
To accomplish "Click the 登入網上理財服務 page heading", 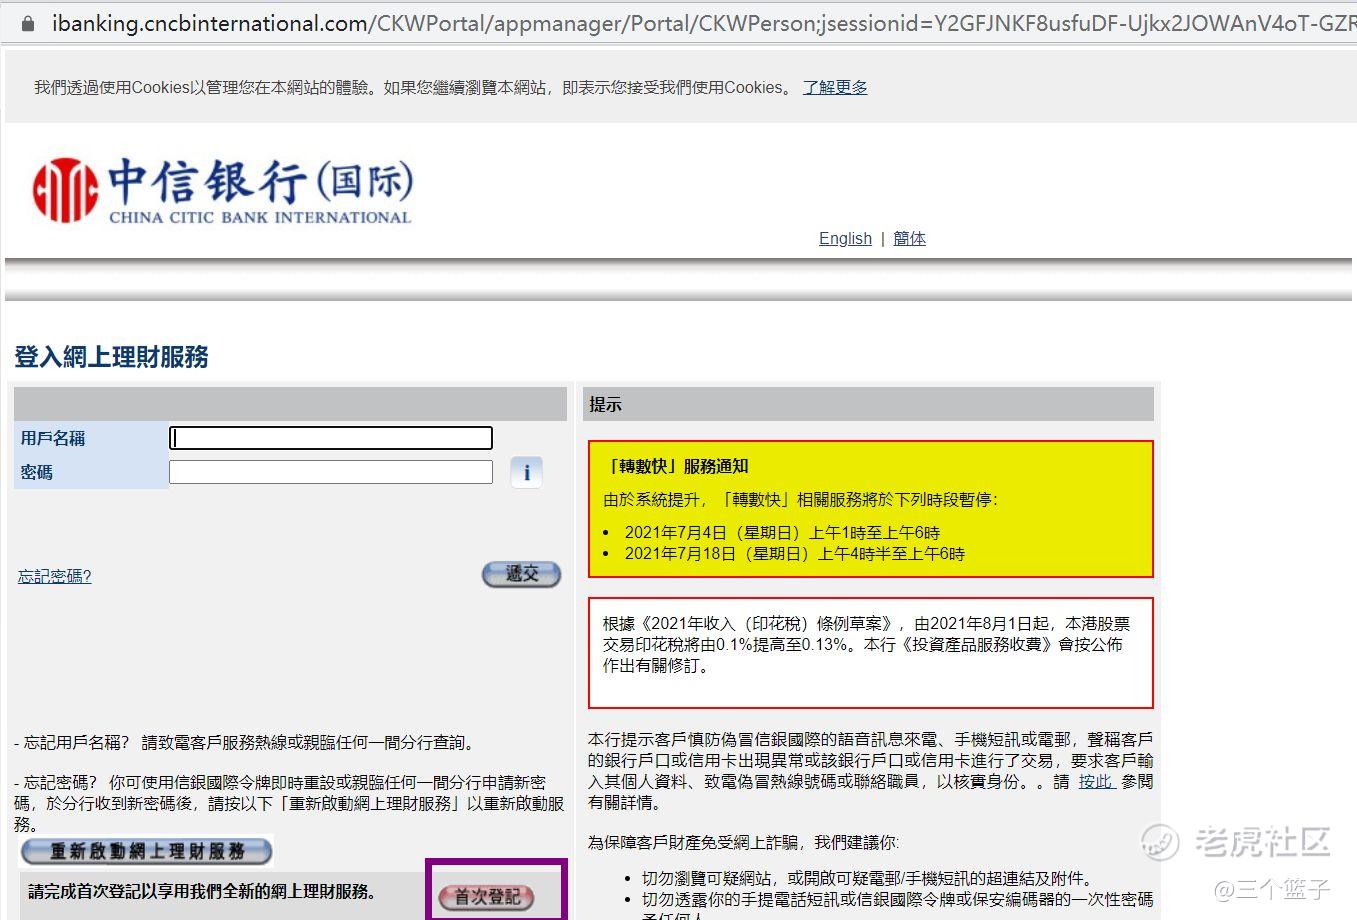I will (x=111, y=357).
